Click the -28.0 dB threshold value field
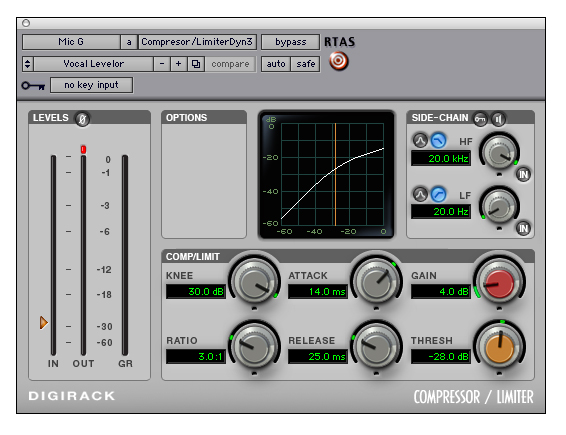Screen dimensions: 566x435 point(441,356)
